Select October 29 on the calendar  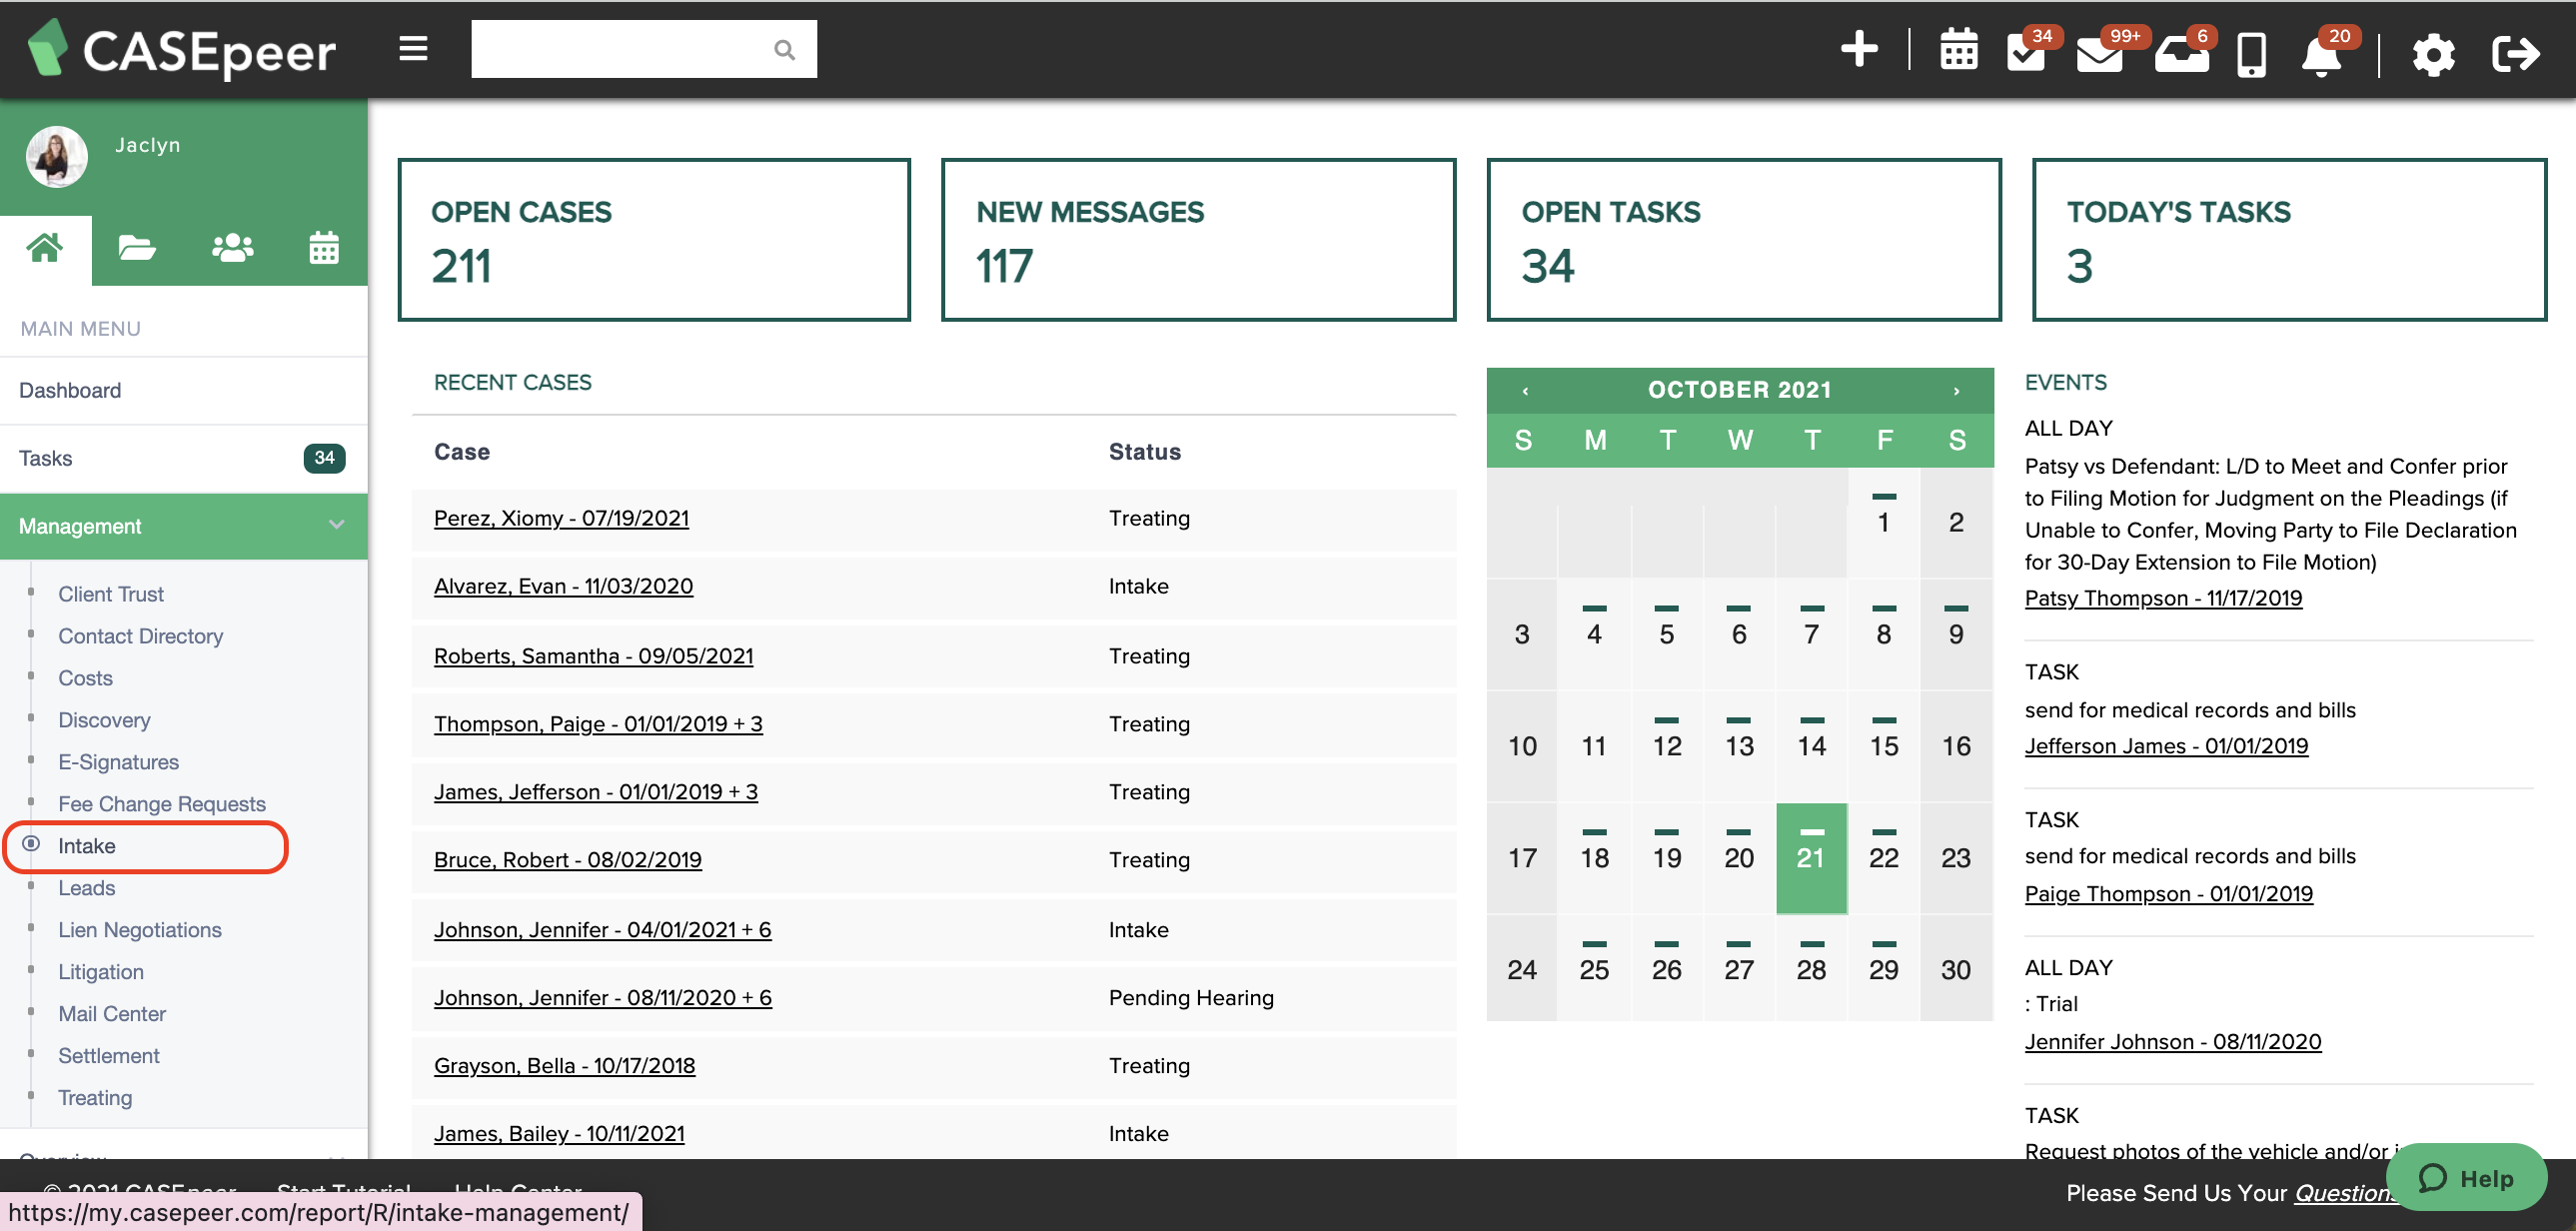[x=1883, y=970]
